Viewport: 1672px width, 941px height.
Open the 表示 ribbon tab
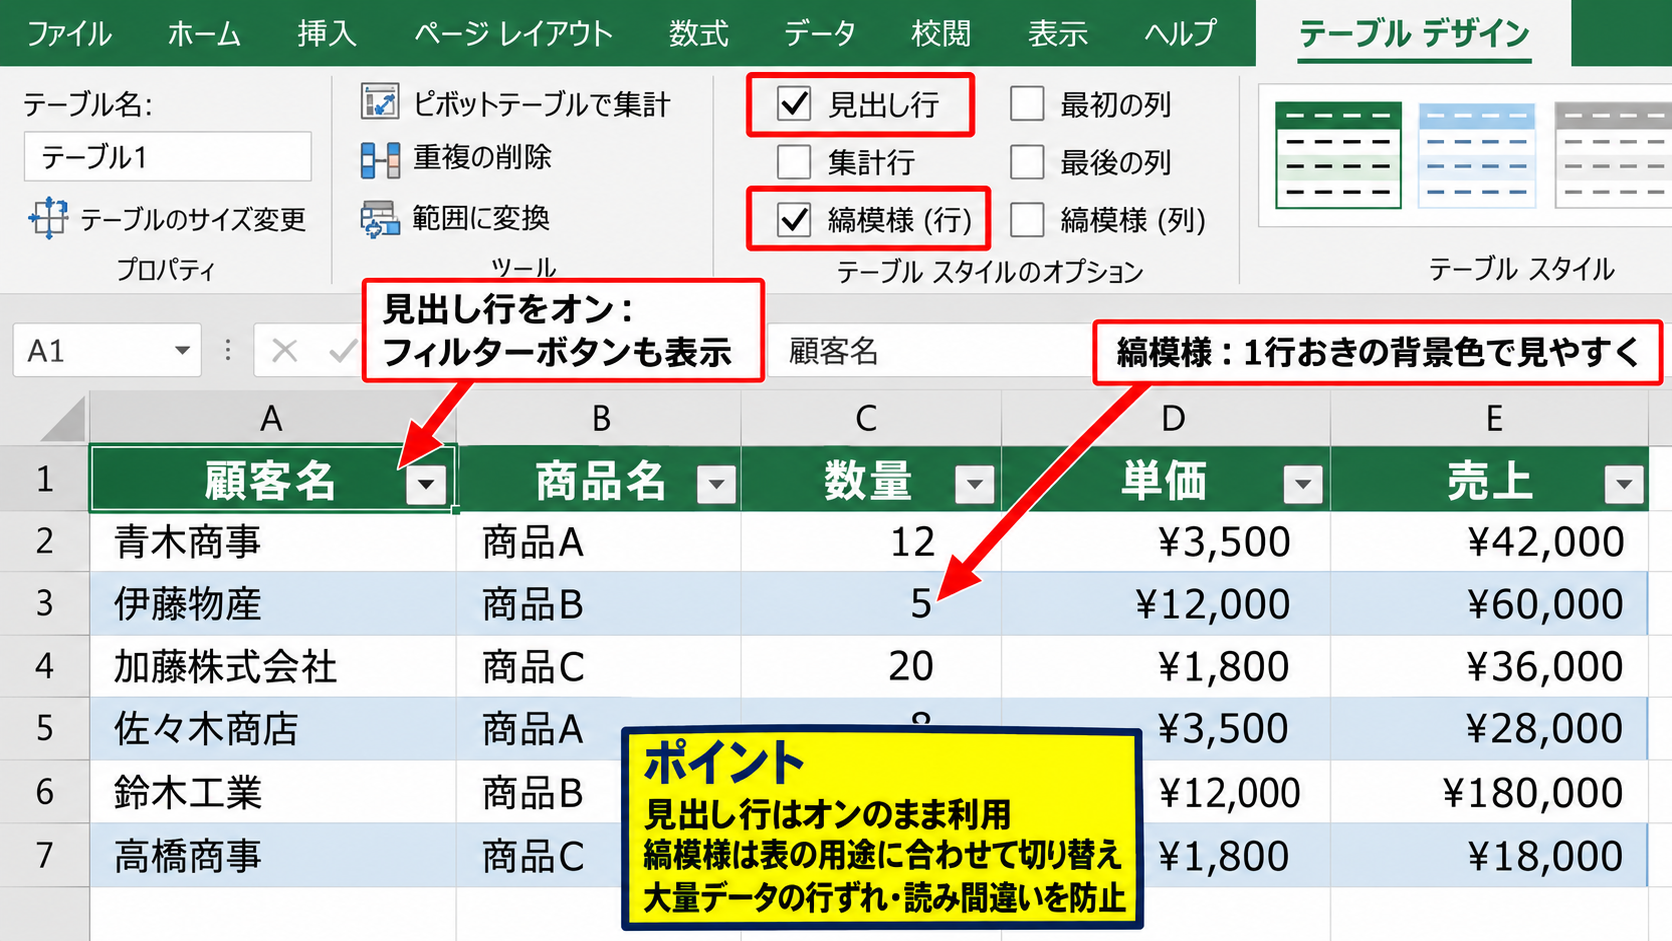pos(1058,34)
